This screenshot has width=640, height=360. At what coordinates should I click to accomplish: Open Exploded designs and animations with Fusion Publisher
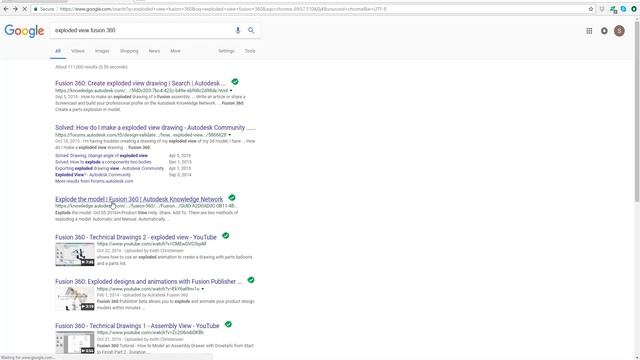pyautogui.click(x=149, y=282)
